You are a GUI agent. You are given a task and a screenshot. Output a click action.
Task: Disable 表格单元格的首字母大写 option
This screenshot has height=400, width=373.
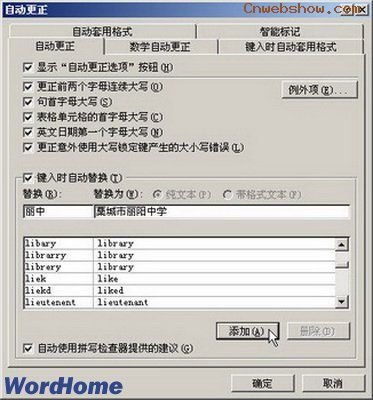click(28, 117)
